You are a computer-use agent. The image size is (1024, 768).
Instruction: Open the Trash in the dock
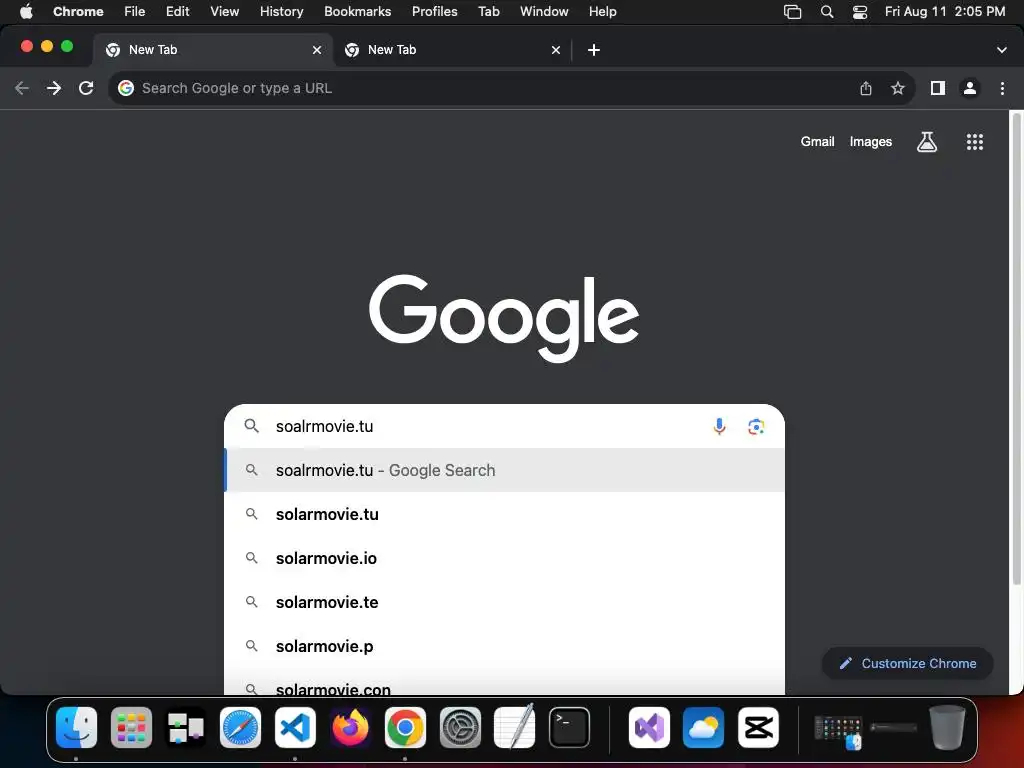pyautogui.click(x=947, y=728)
